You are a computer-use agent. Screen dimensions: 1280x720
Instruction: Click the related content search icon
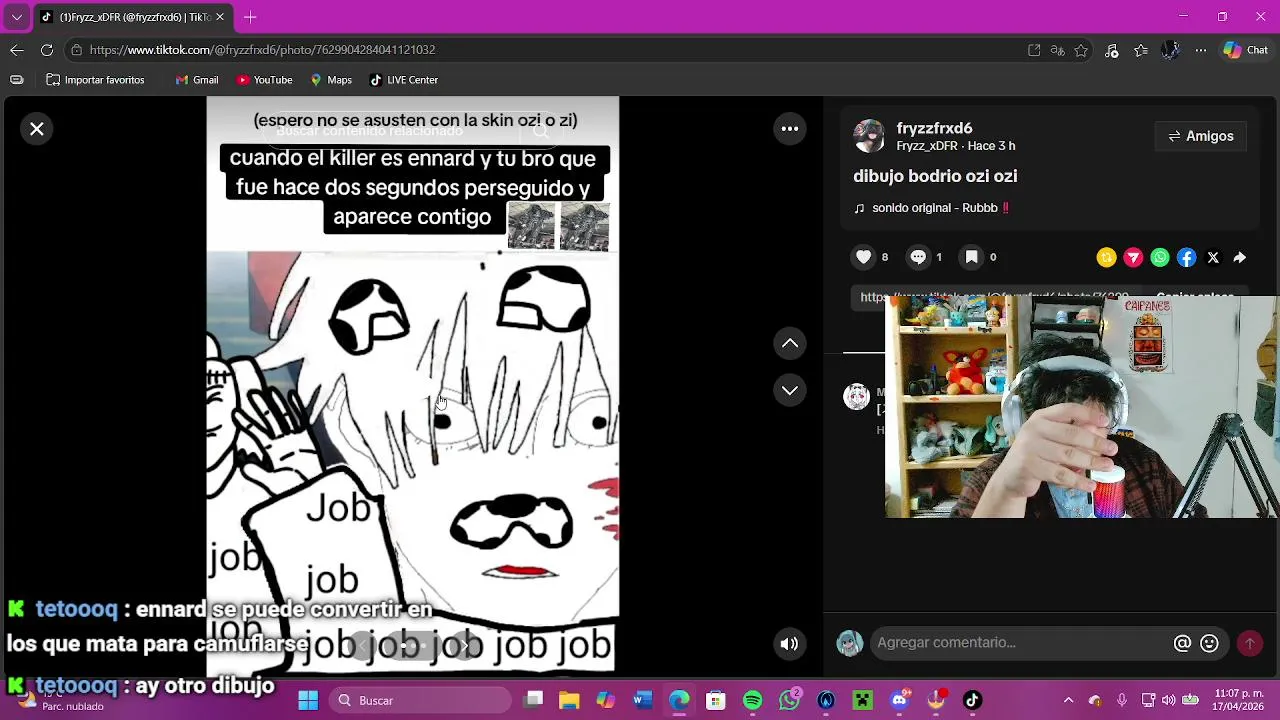(x=541, y=131)
